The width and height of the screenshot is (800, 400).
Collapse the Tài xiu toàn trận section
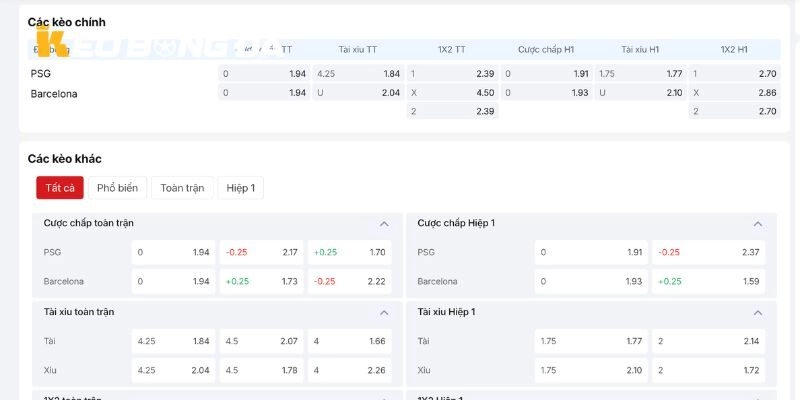pos(384,313)
